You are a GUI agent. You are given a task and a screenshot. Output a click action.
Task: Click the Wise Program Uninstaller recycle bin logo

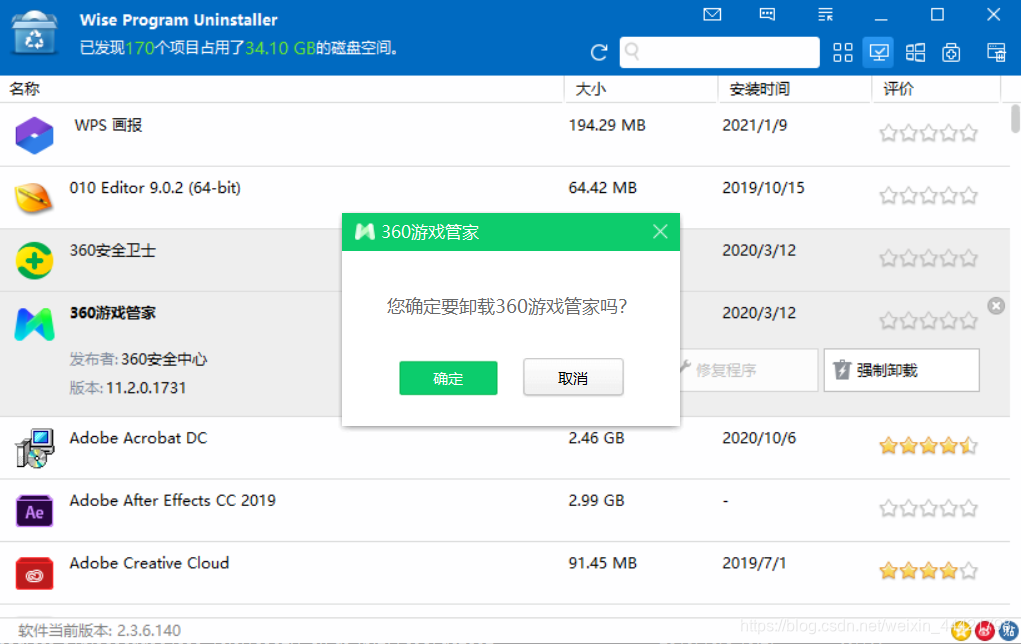click(x=34, y=33)
